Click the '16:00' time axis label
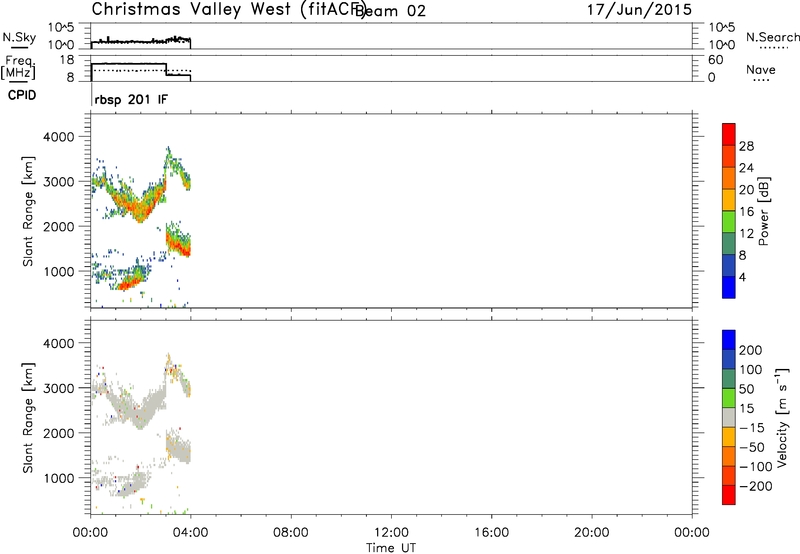 pos(491,533)
